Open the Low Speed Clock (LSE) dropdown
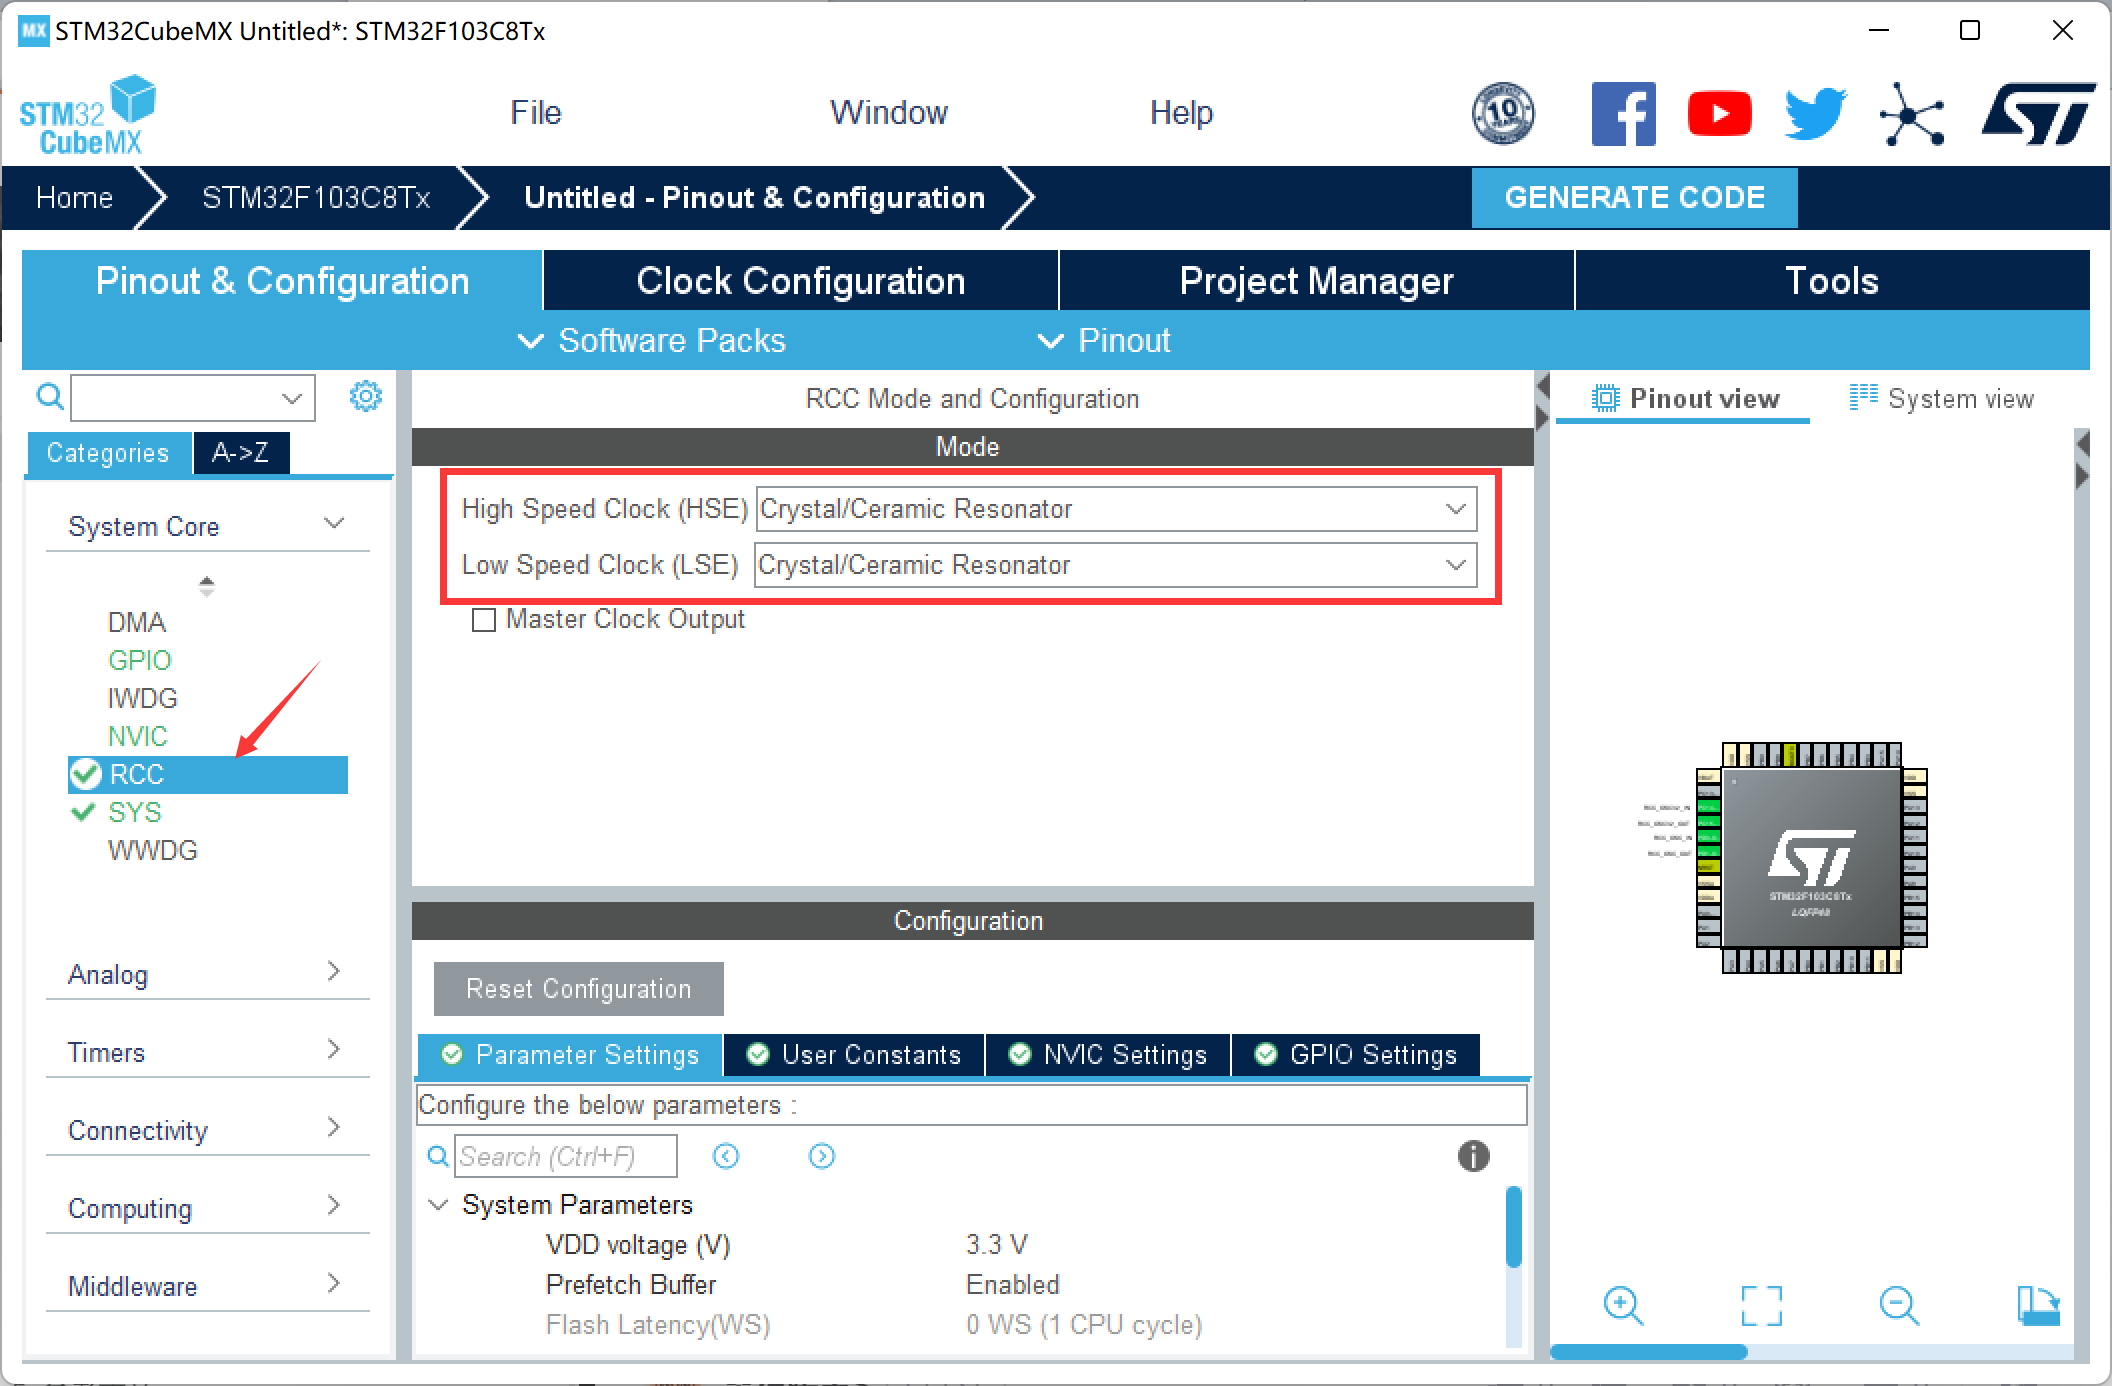2112x1386 pixels. click(x=1116, y=565)
